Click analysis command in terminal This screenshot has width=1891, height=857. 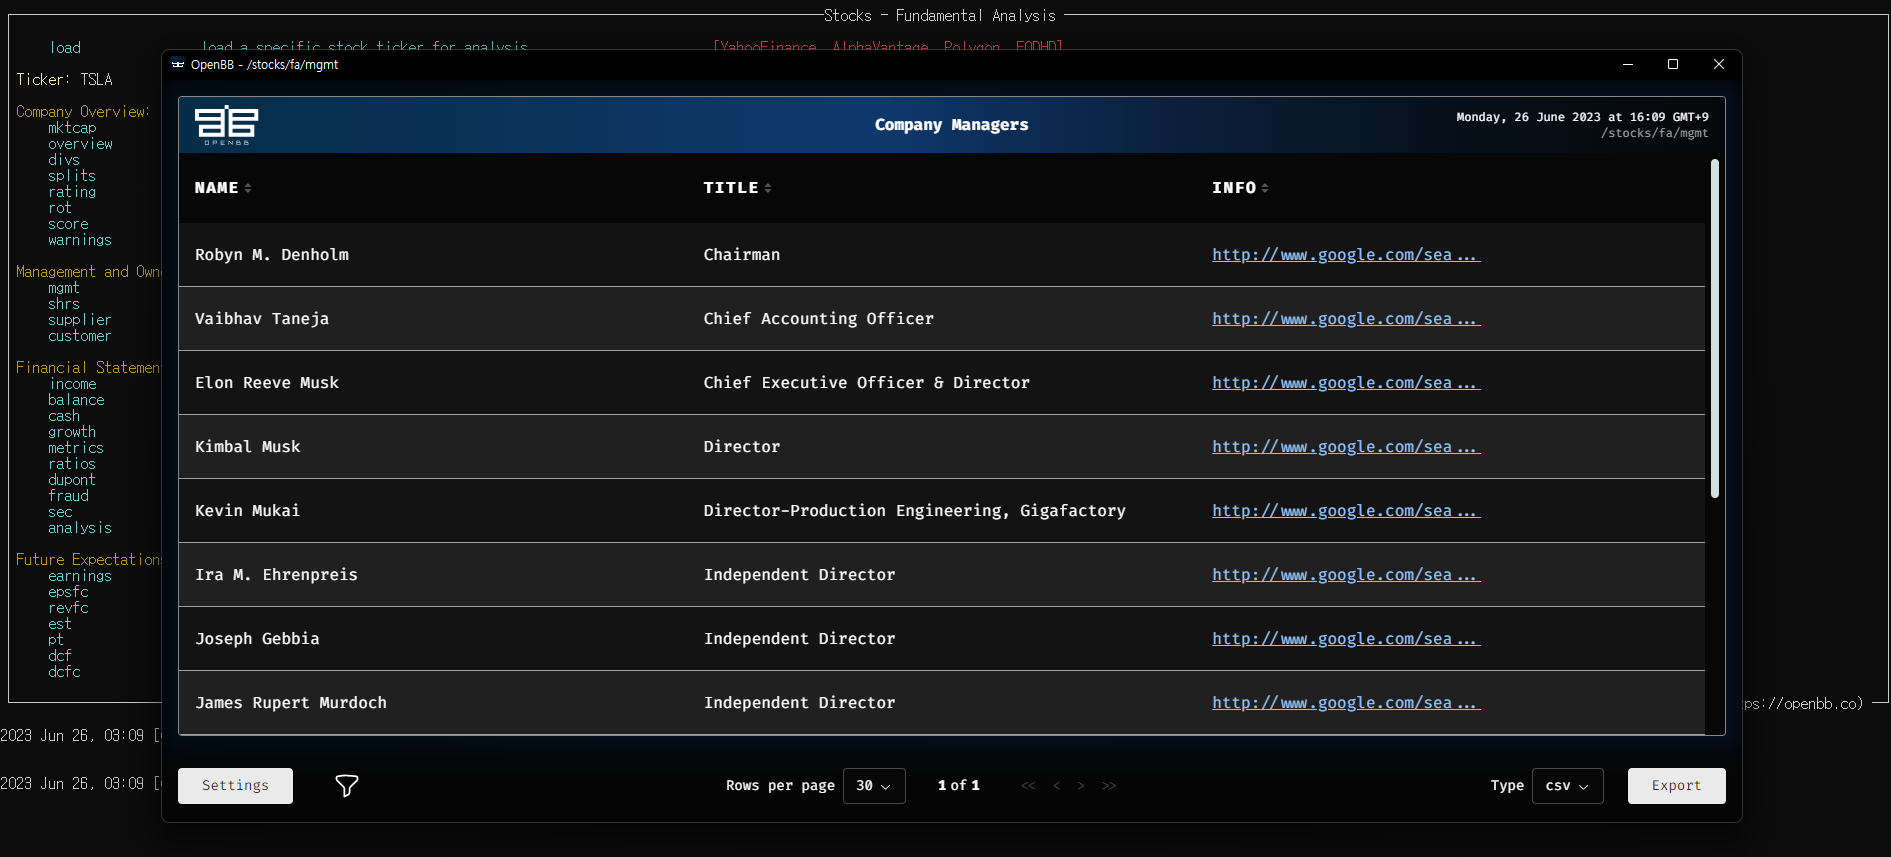(x=80, y=528)
